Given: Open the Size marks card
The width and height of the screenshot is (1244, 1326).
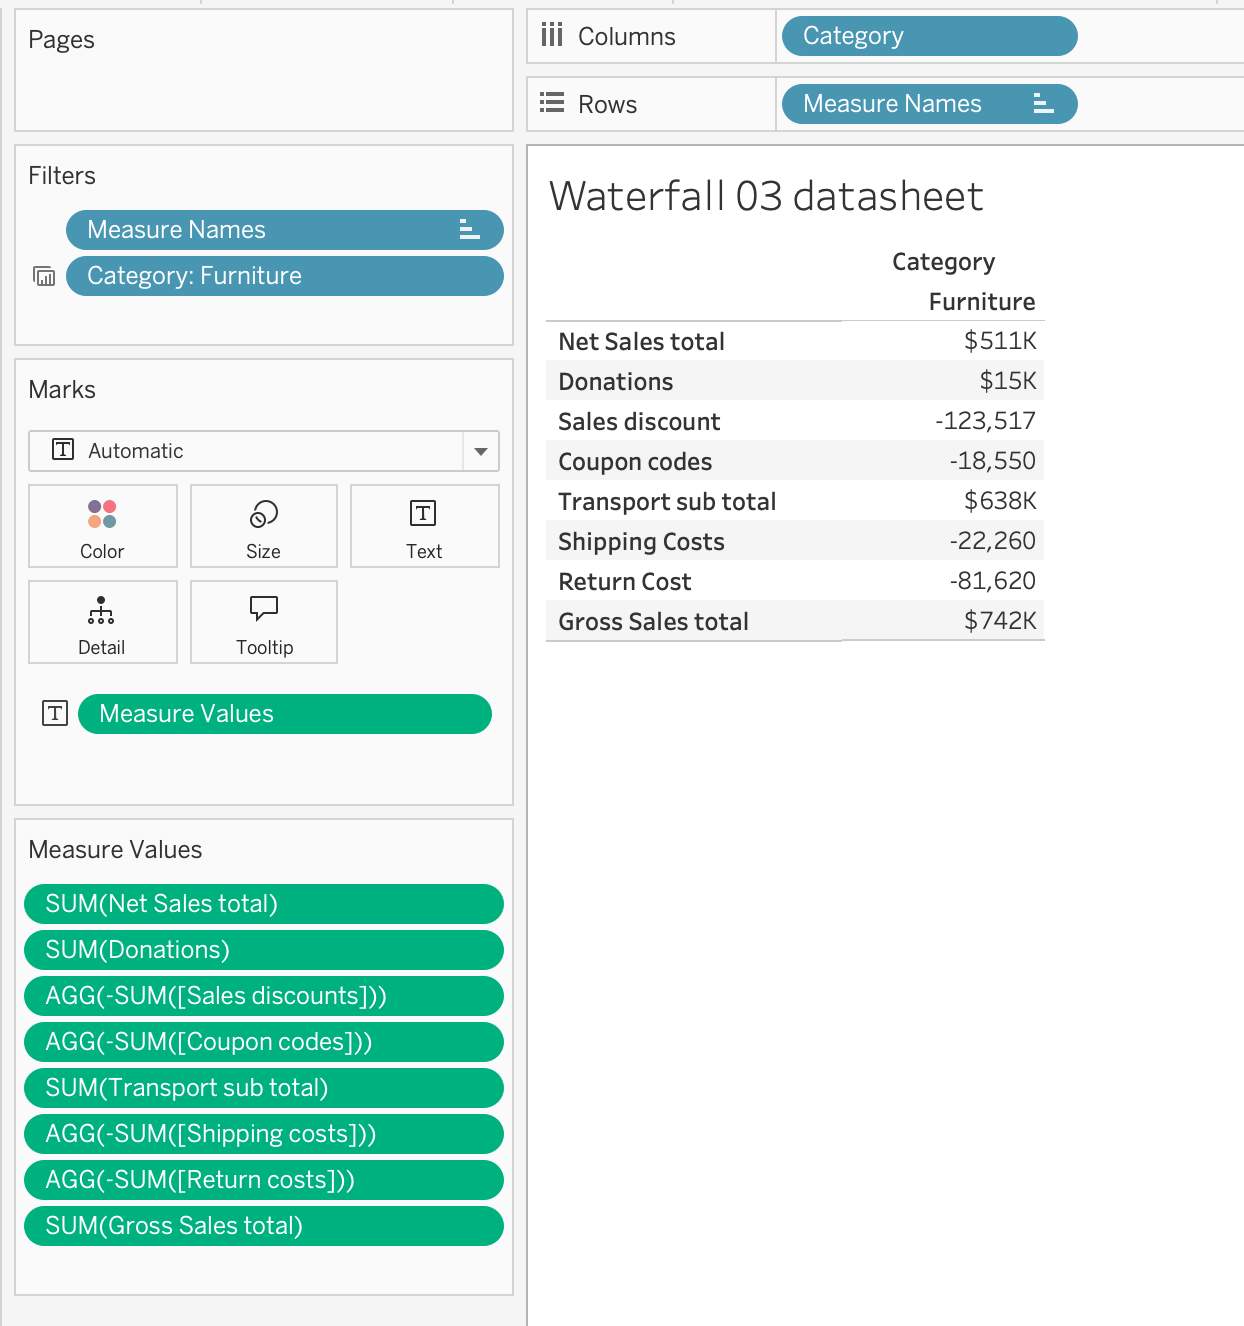Looking at the screenshot, I should coord(263,526).
